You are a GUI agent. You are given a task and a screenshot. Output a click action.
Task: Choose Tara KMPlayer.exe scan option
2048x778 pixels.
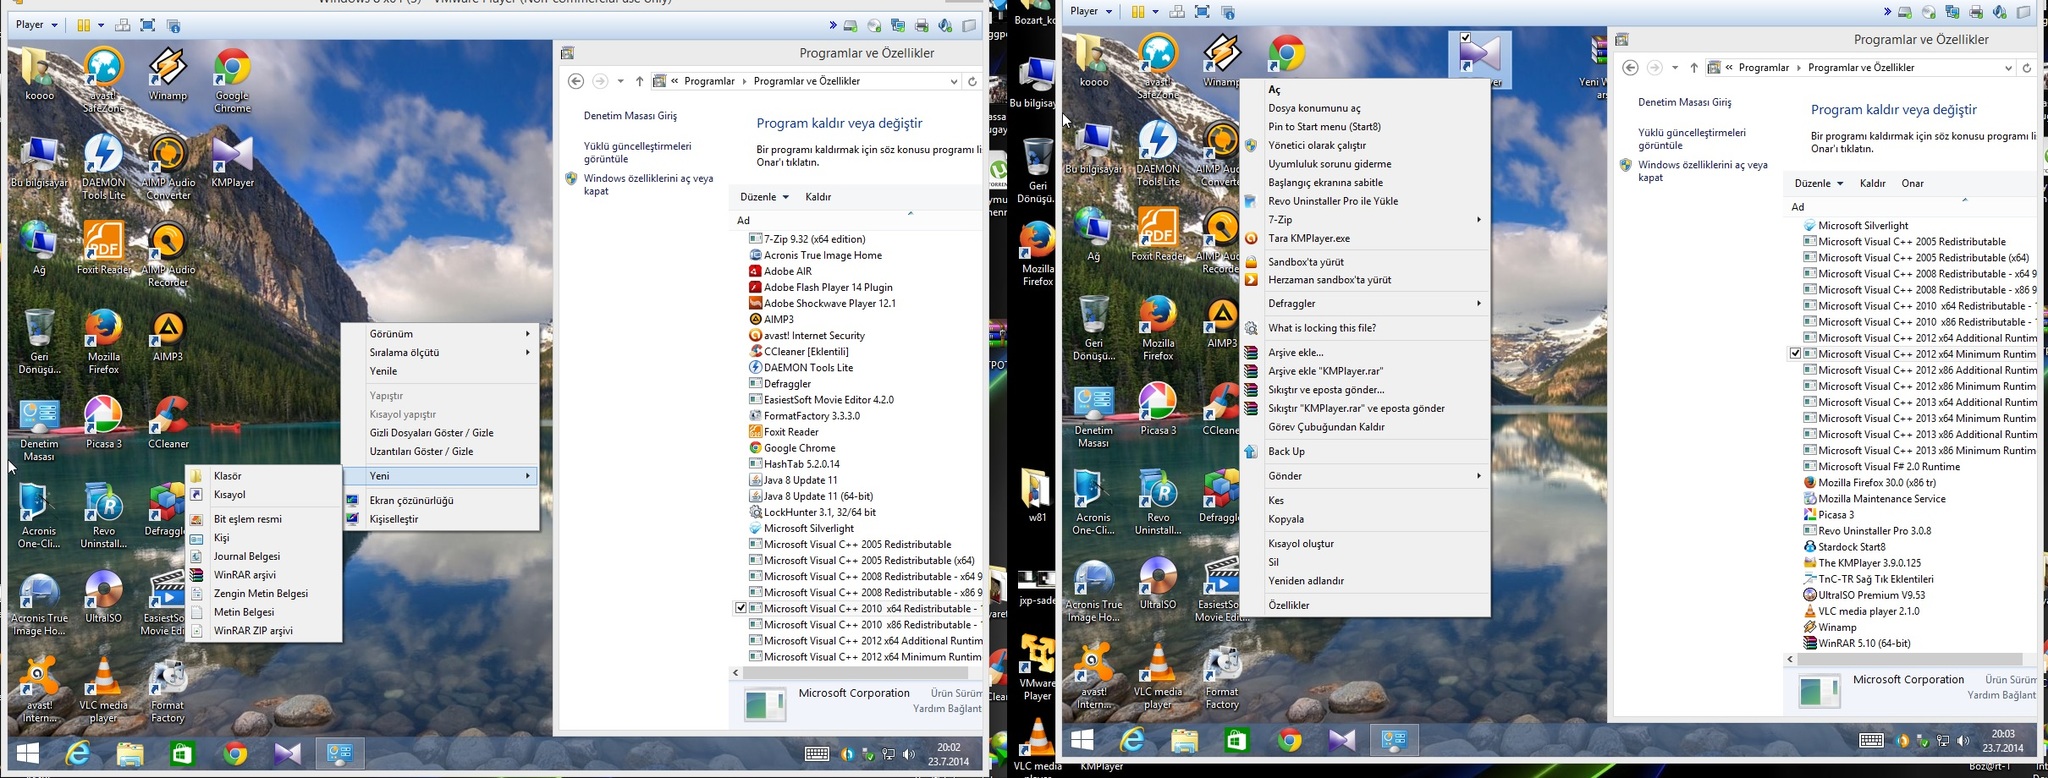click(x=1308, y=238)
